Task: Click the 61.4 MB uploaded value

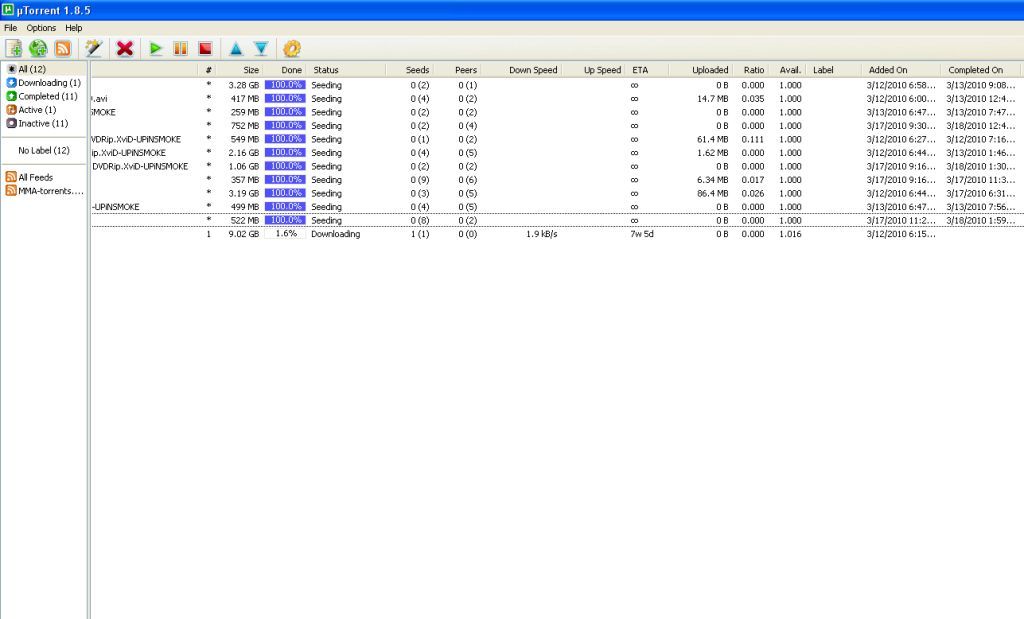Action: pyautogui.click(x=712, y=139)
